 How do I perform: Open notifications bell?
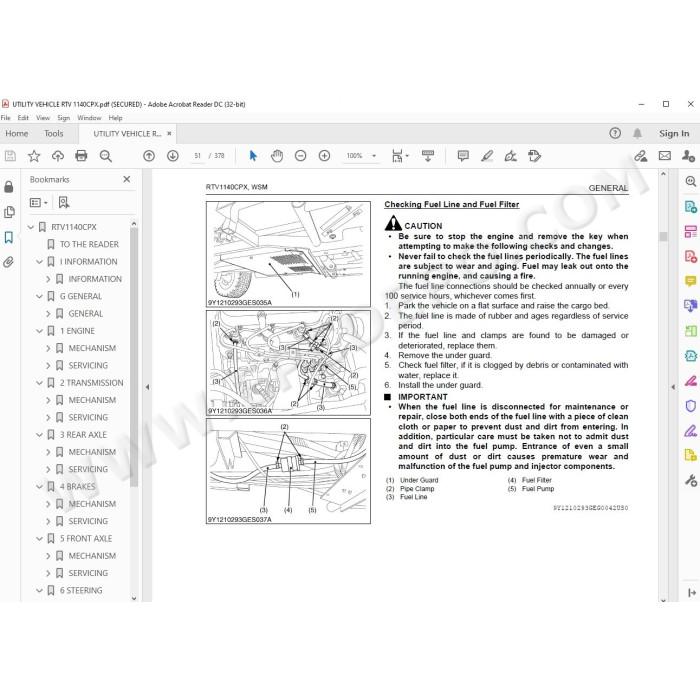[x=638, y=133]
